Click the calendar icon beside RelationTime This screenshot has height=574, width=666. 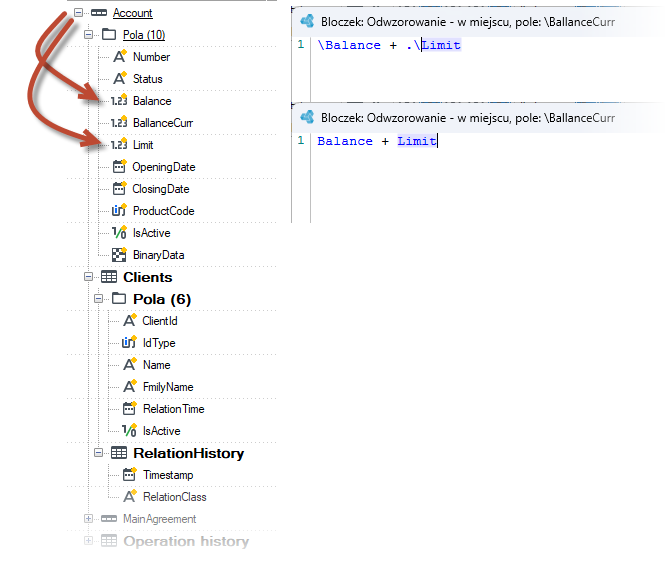[130, 408]
